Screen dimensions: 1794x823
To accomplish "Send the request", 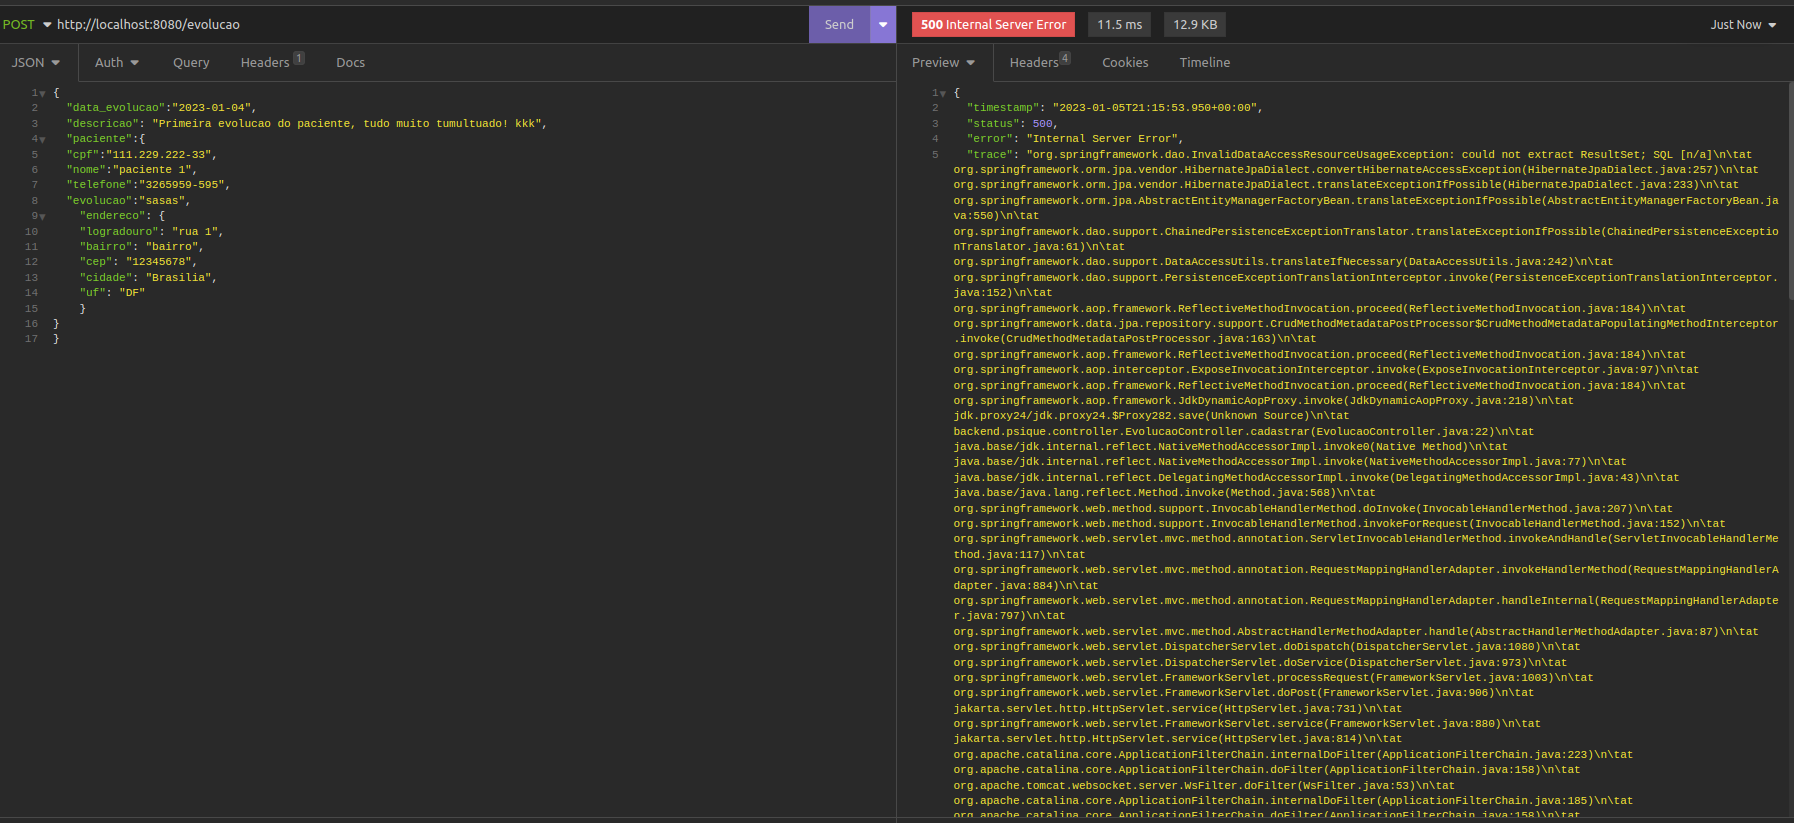I will point(839,25).
